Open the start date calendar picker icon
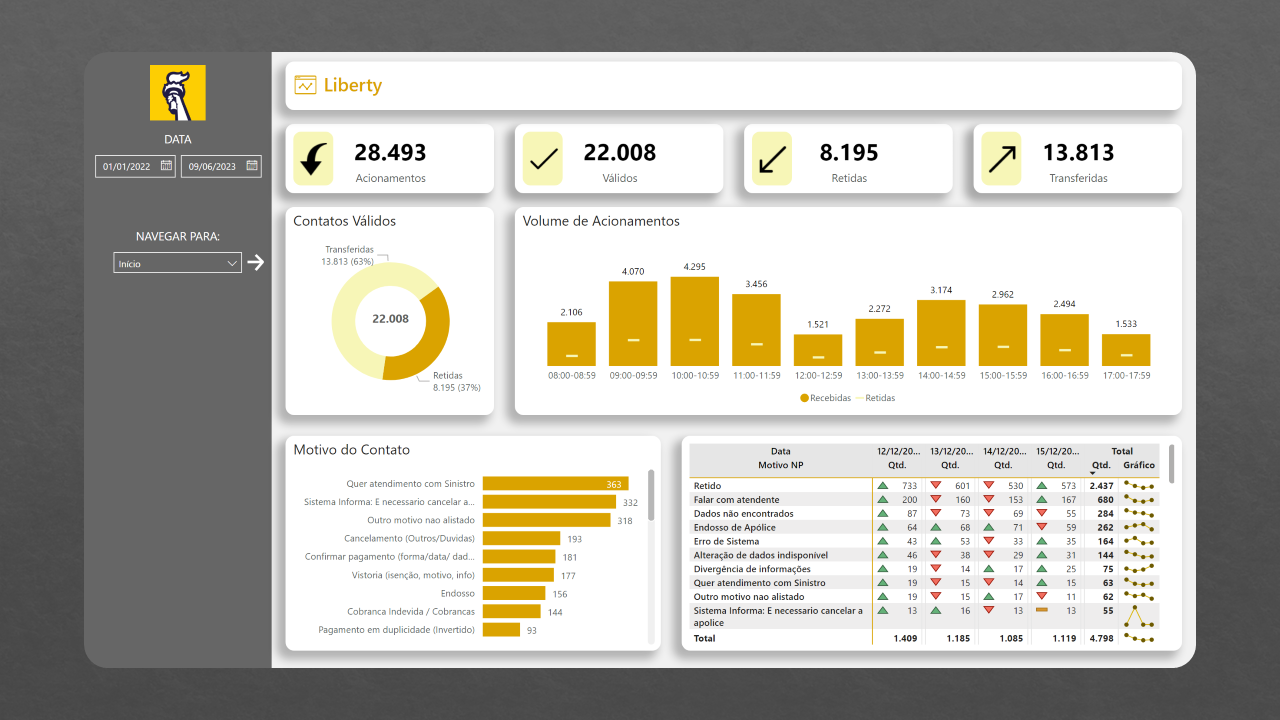Viewport: 1280px width, 720px height. point(166,166)
